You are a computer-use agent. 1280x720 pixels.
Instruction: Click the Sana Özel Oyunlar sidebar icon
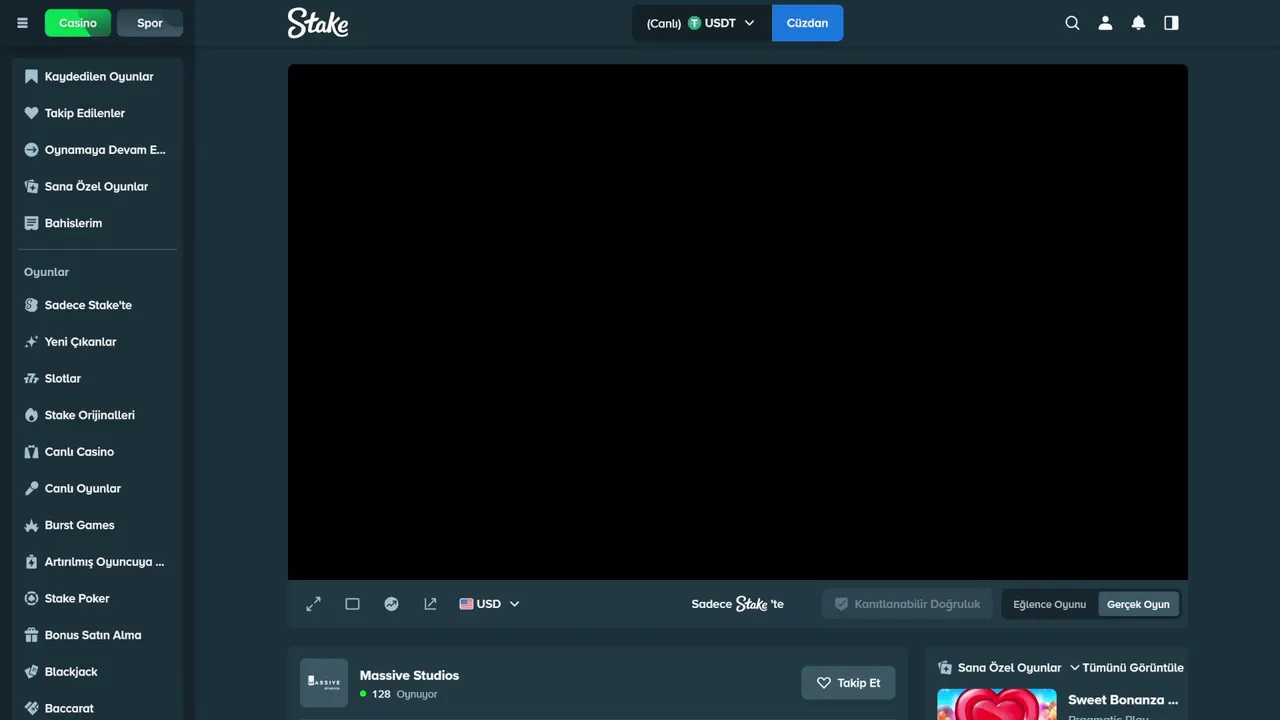tap(31, 186)
